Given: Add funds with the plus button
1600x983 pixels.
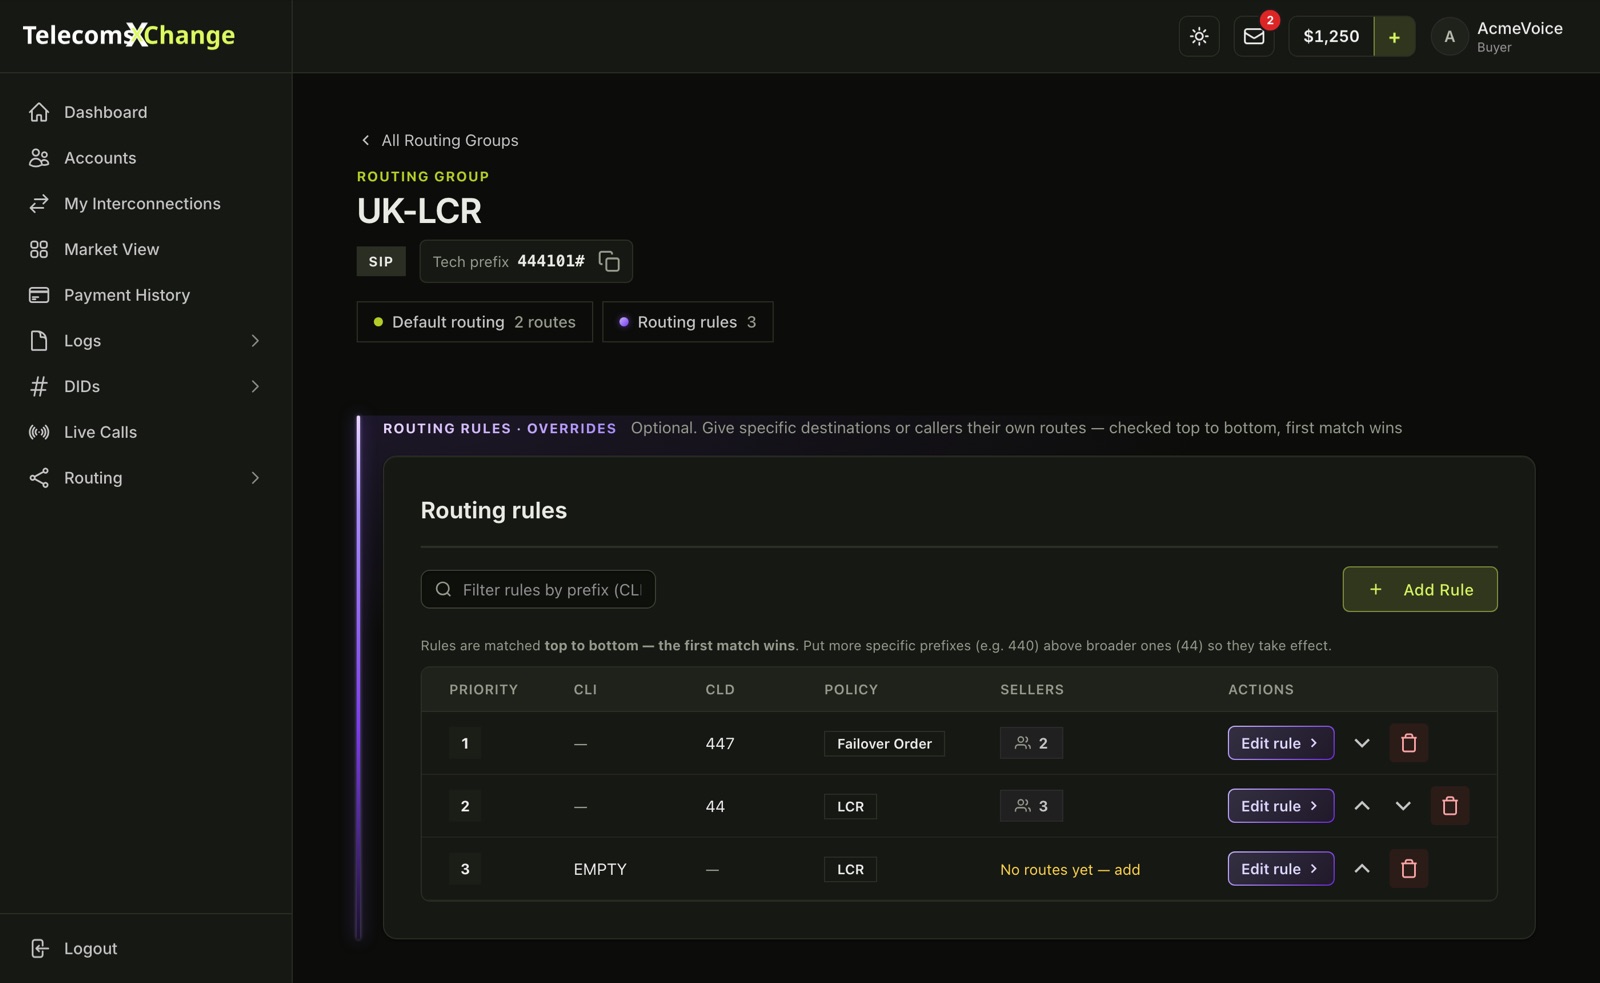Looking at the screenshot, I should [x=1394, y=37].
